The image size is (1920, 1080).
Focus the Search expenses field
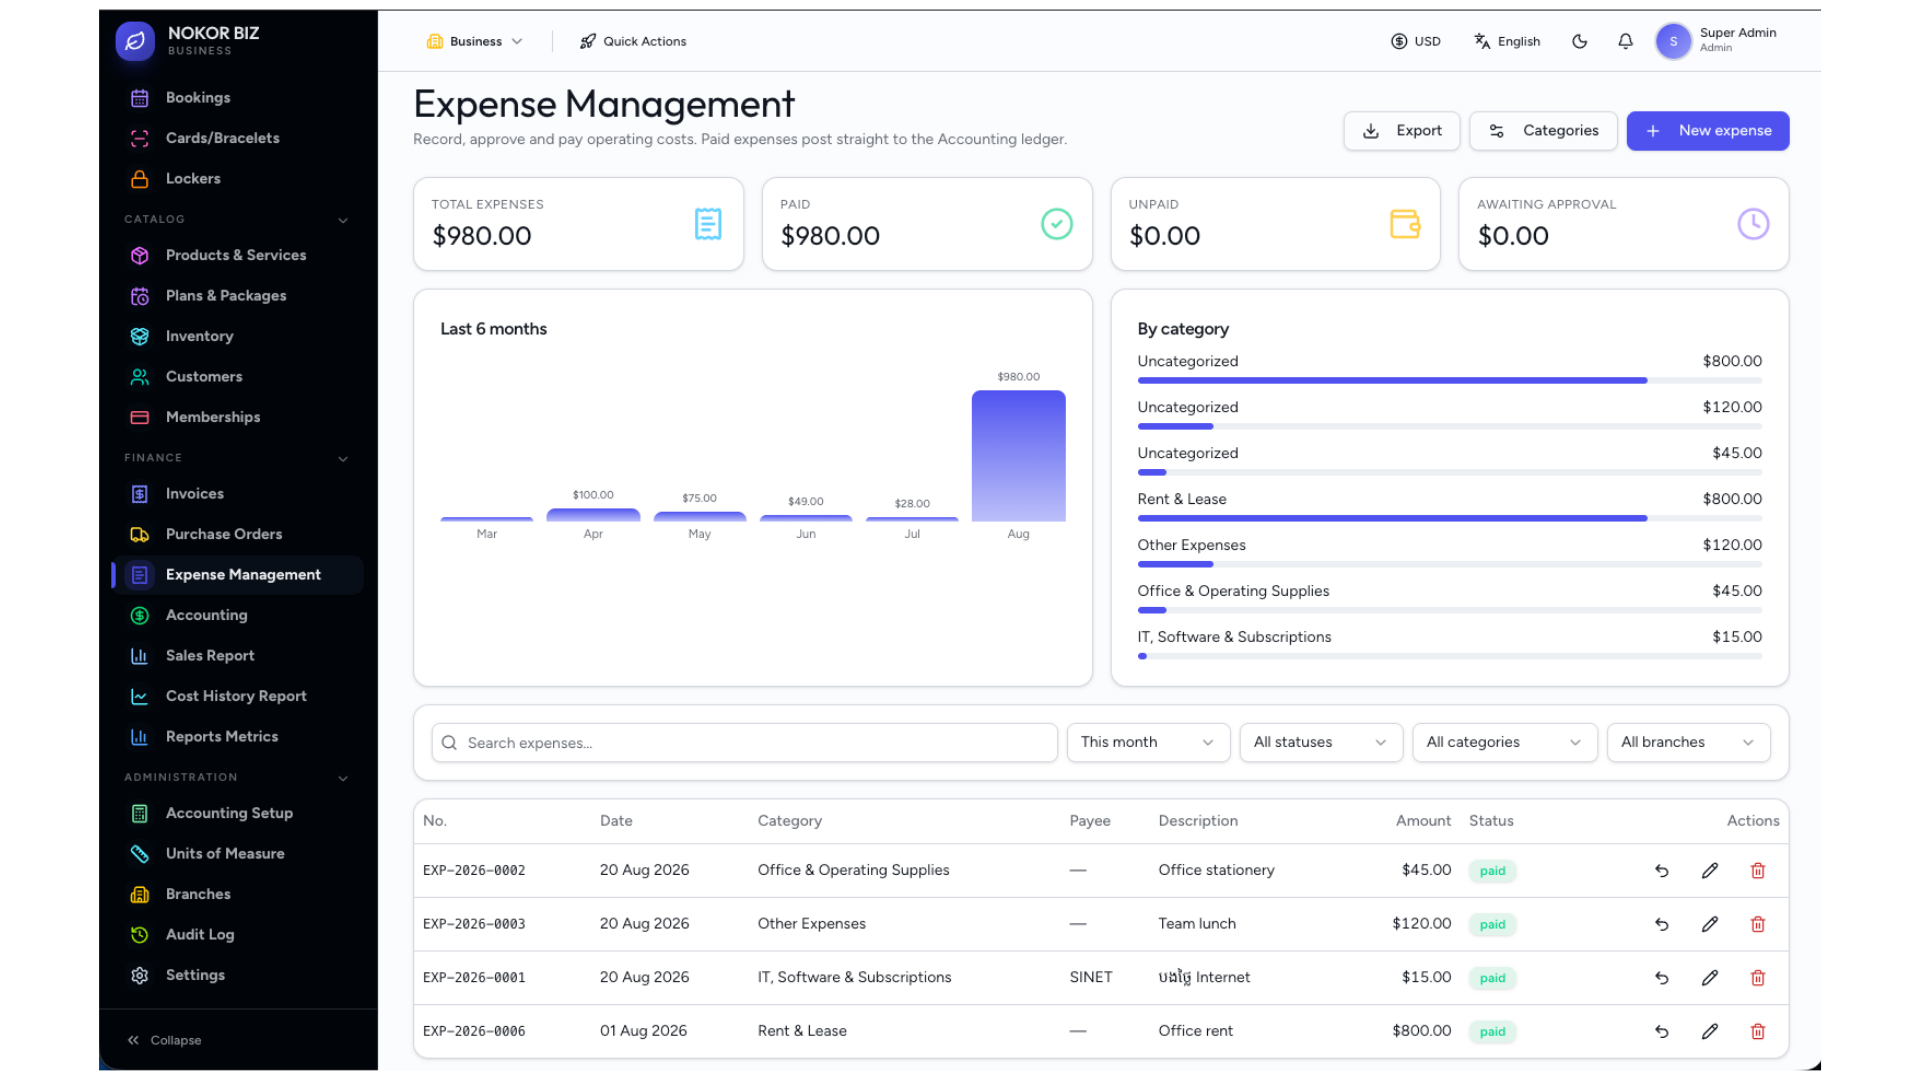pos(744,743)
